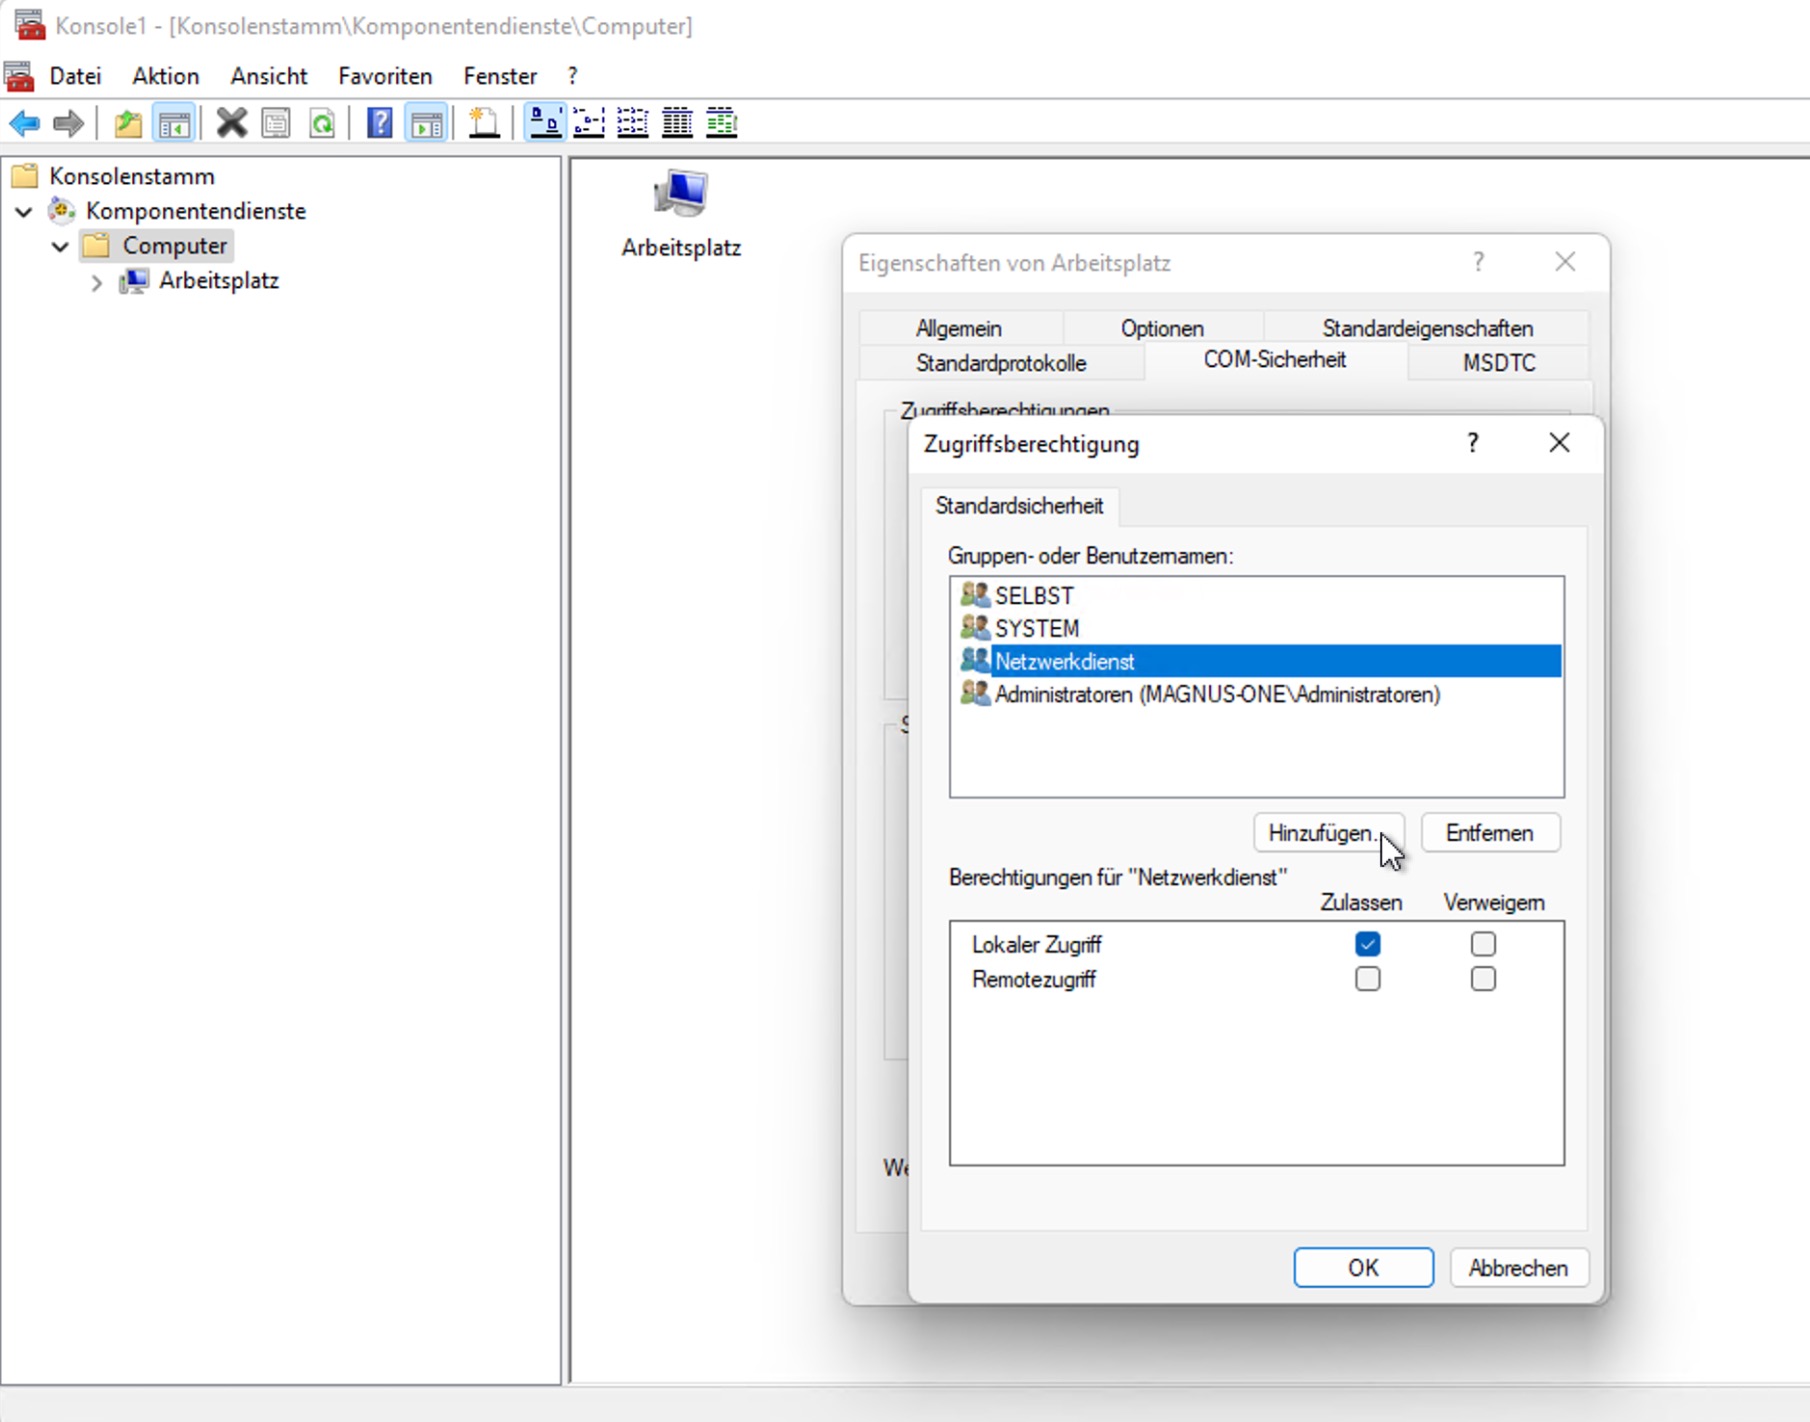This screenshot has width=1810, height=1422.
Task: Close the Zugriffsberechtigung dialog with X
Action: 1559,443
